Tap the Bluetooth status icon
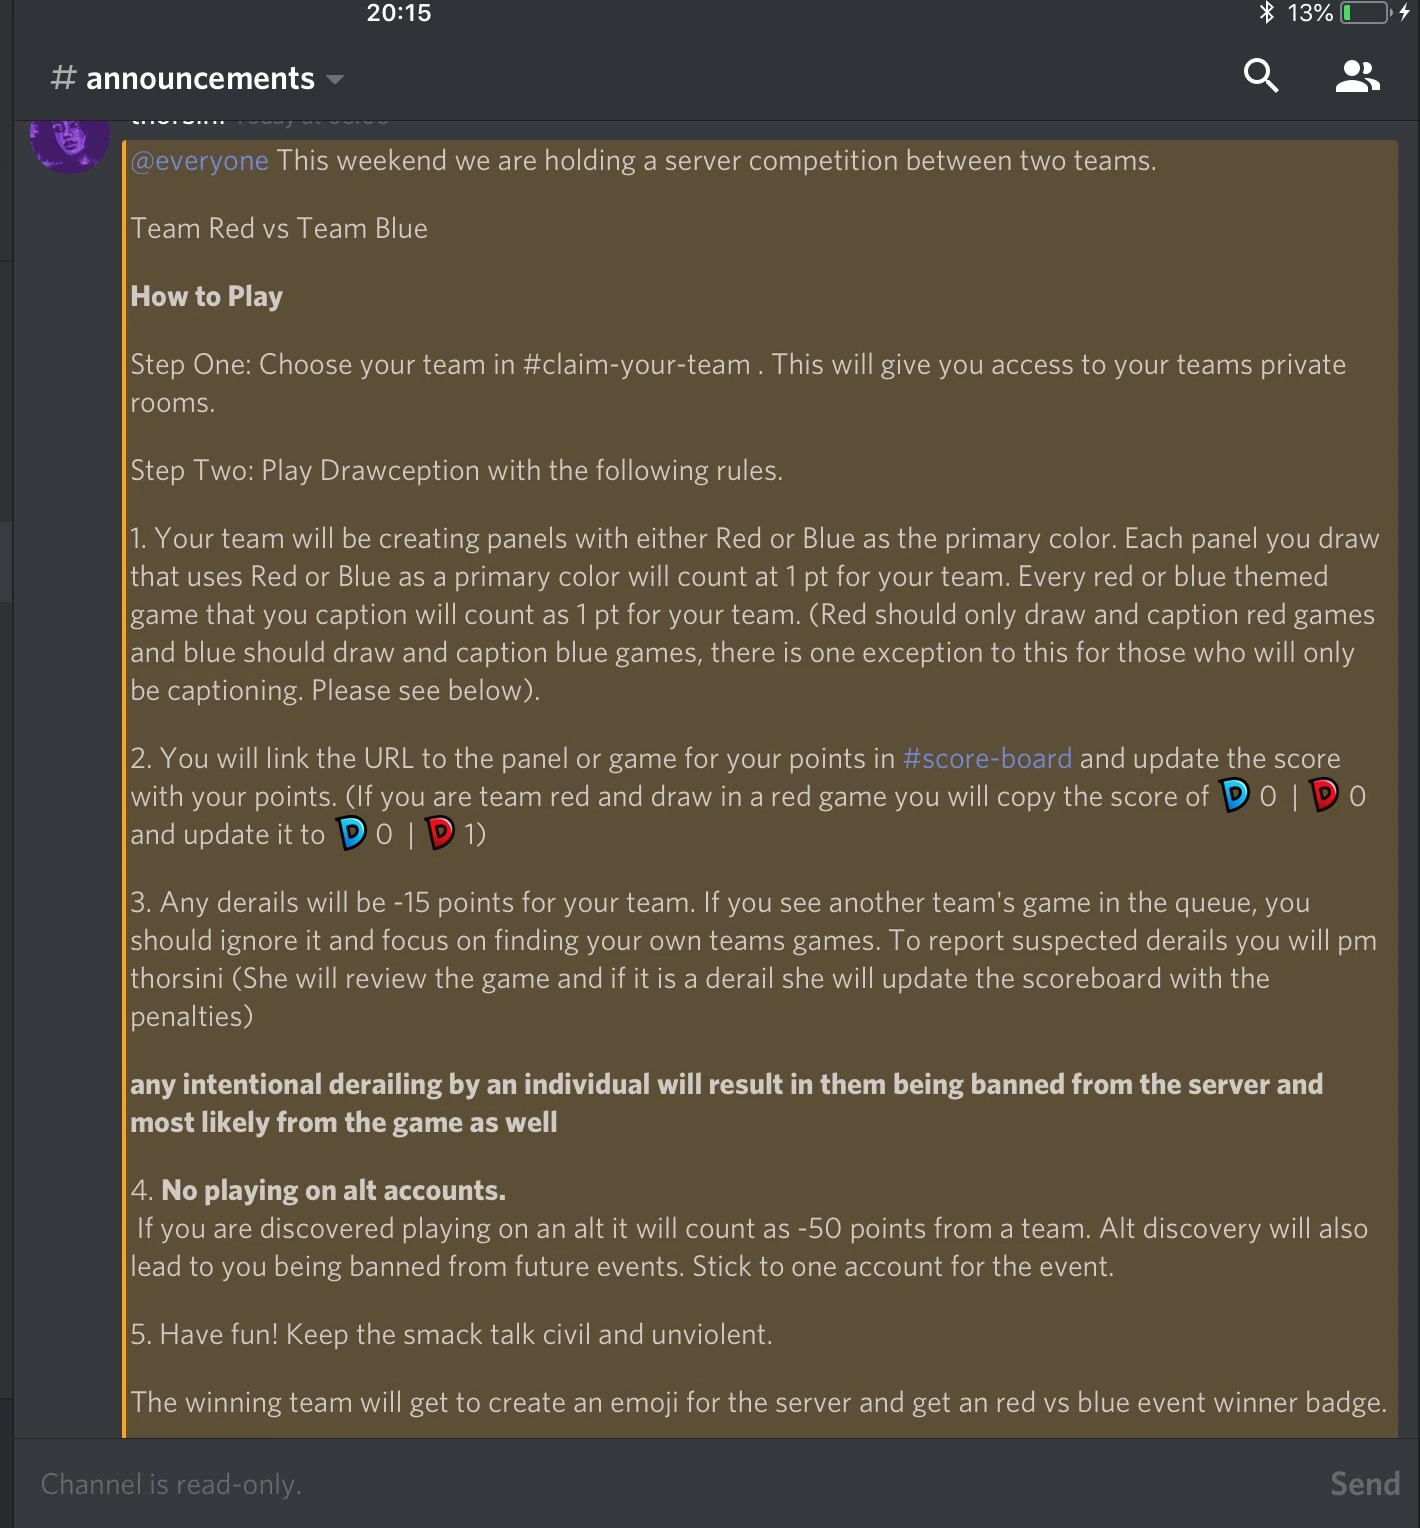 (x=1266, y=13)
